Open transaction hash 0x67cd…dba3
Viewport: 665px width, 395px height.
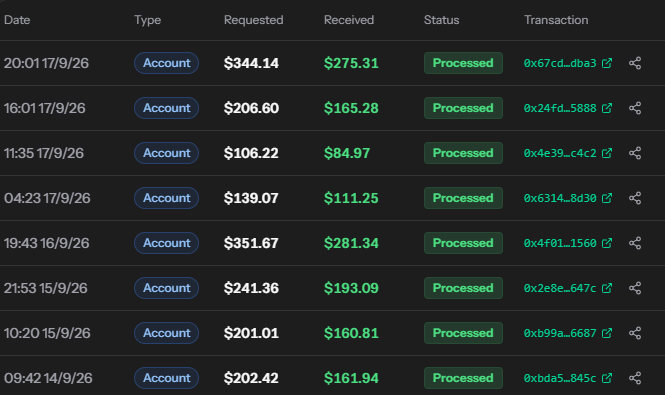560,63
